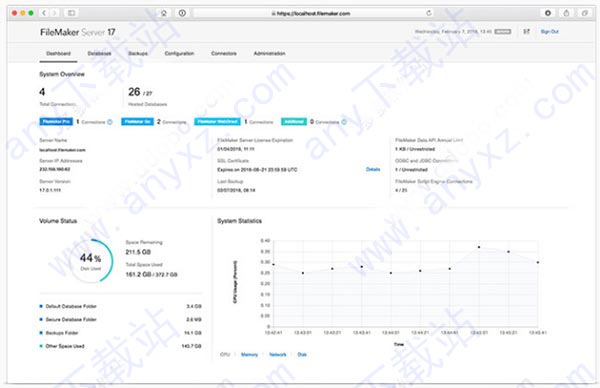Open the Administration tab
Viewport: 600px width, 388px height.
click(269, 54)
